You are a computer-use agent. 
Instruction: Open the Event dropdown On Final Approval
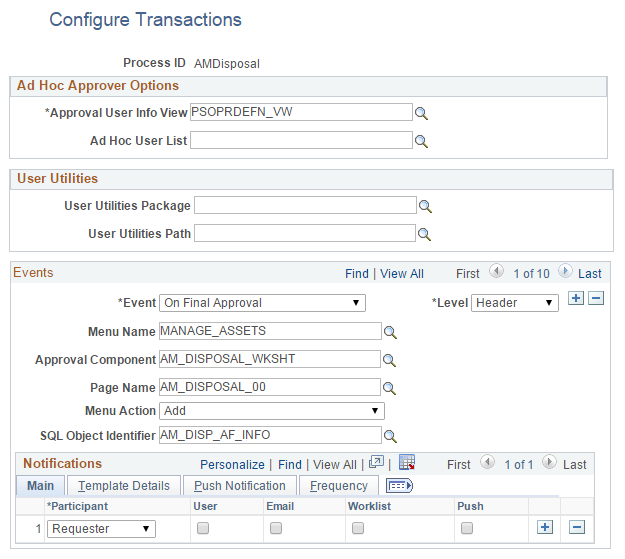coord(262,303)
